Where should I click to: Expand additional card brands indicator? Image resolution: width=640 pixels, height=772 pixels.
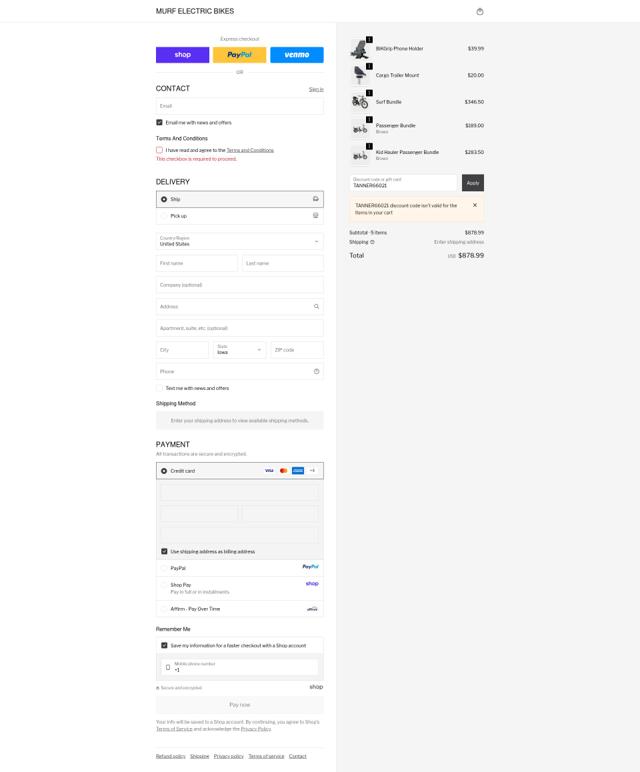coord(312,471)
